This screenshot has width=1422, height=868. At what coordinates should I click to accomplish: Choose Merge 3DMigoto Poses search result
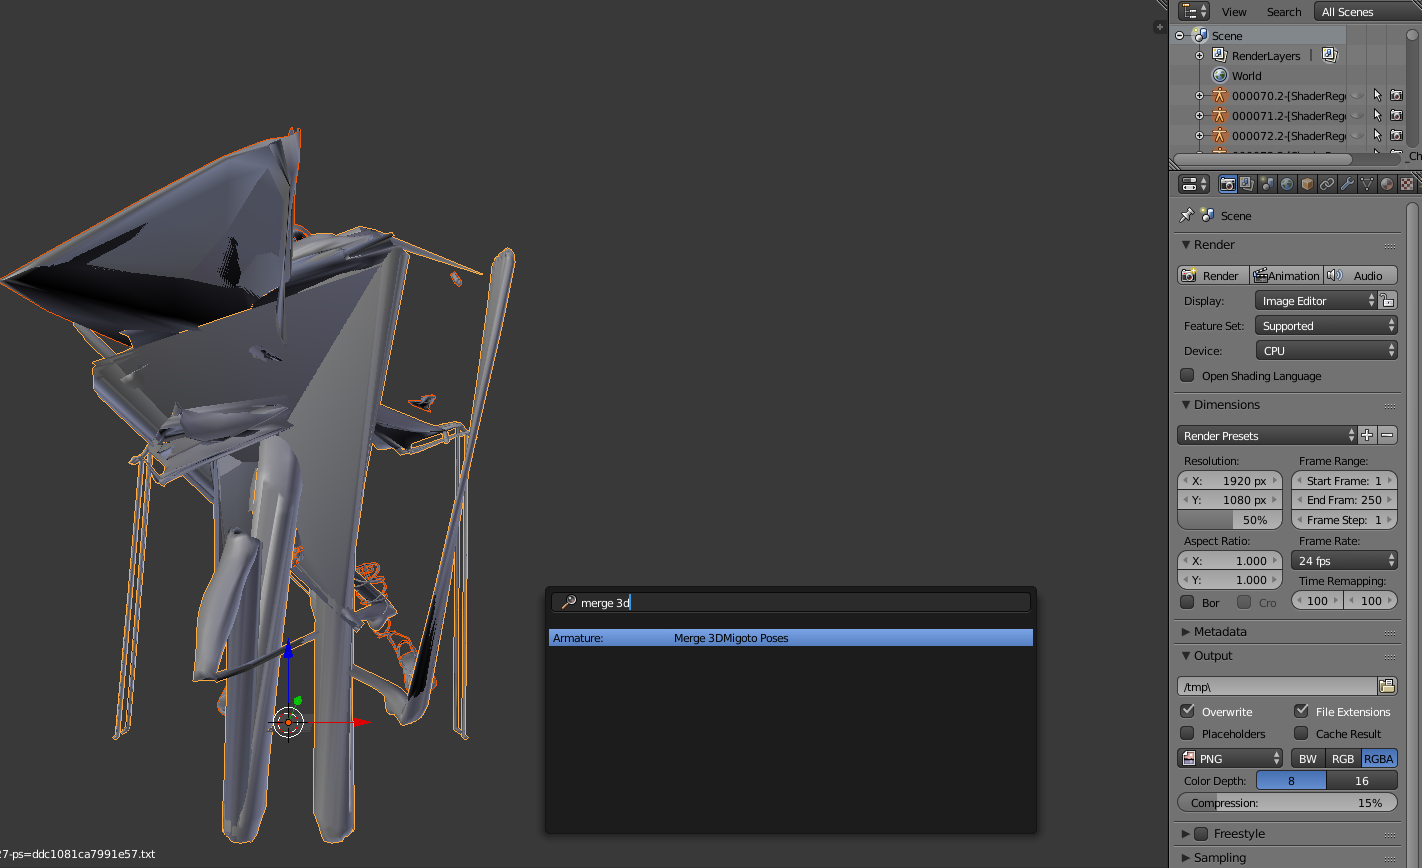(x=791, y=637)
